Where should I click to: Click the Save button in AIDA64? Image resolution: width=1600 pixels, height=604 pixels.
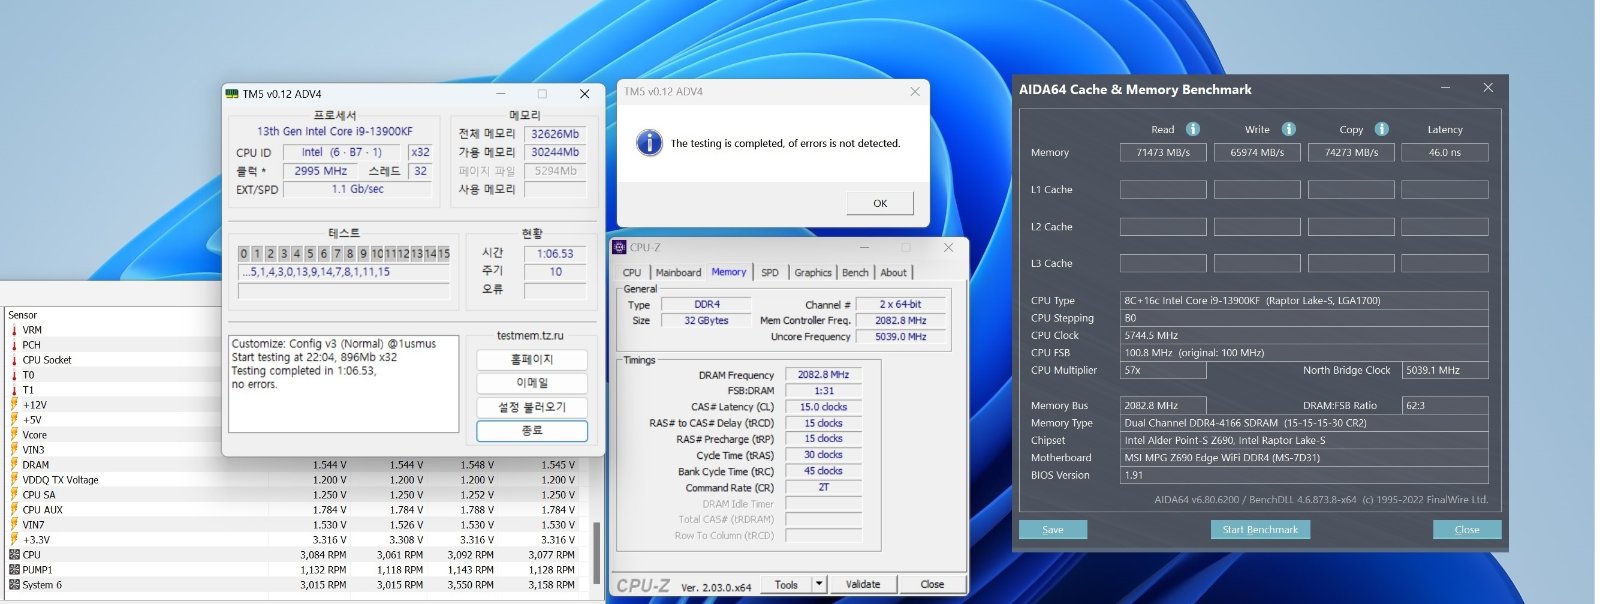(x=1053, y=529)
